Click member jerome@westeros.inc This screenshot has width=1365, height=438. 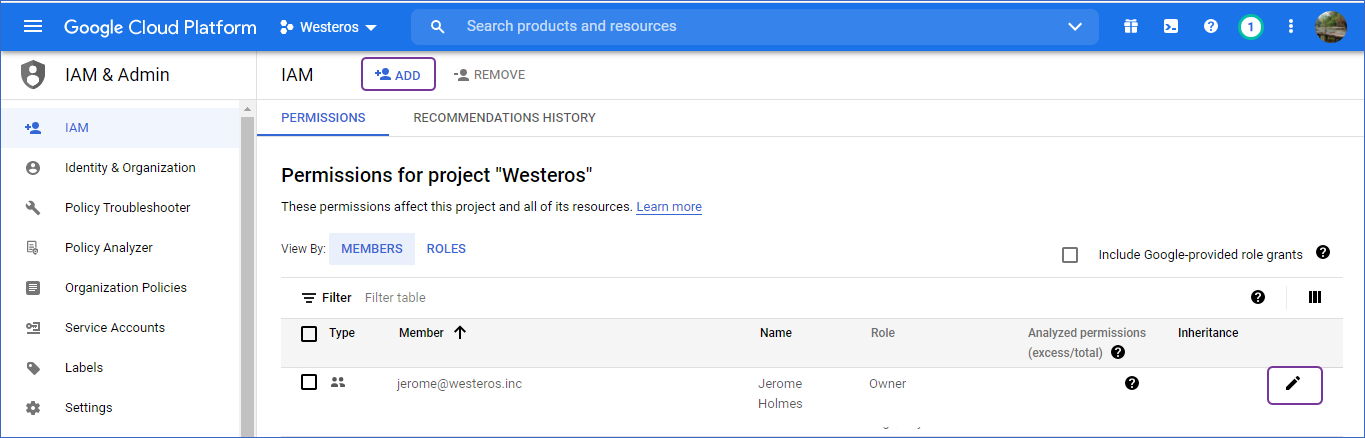point(460,384)
